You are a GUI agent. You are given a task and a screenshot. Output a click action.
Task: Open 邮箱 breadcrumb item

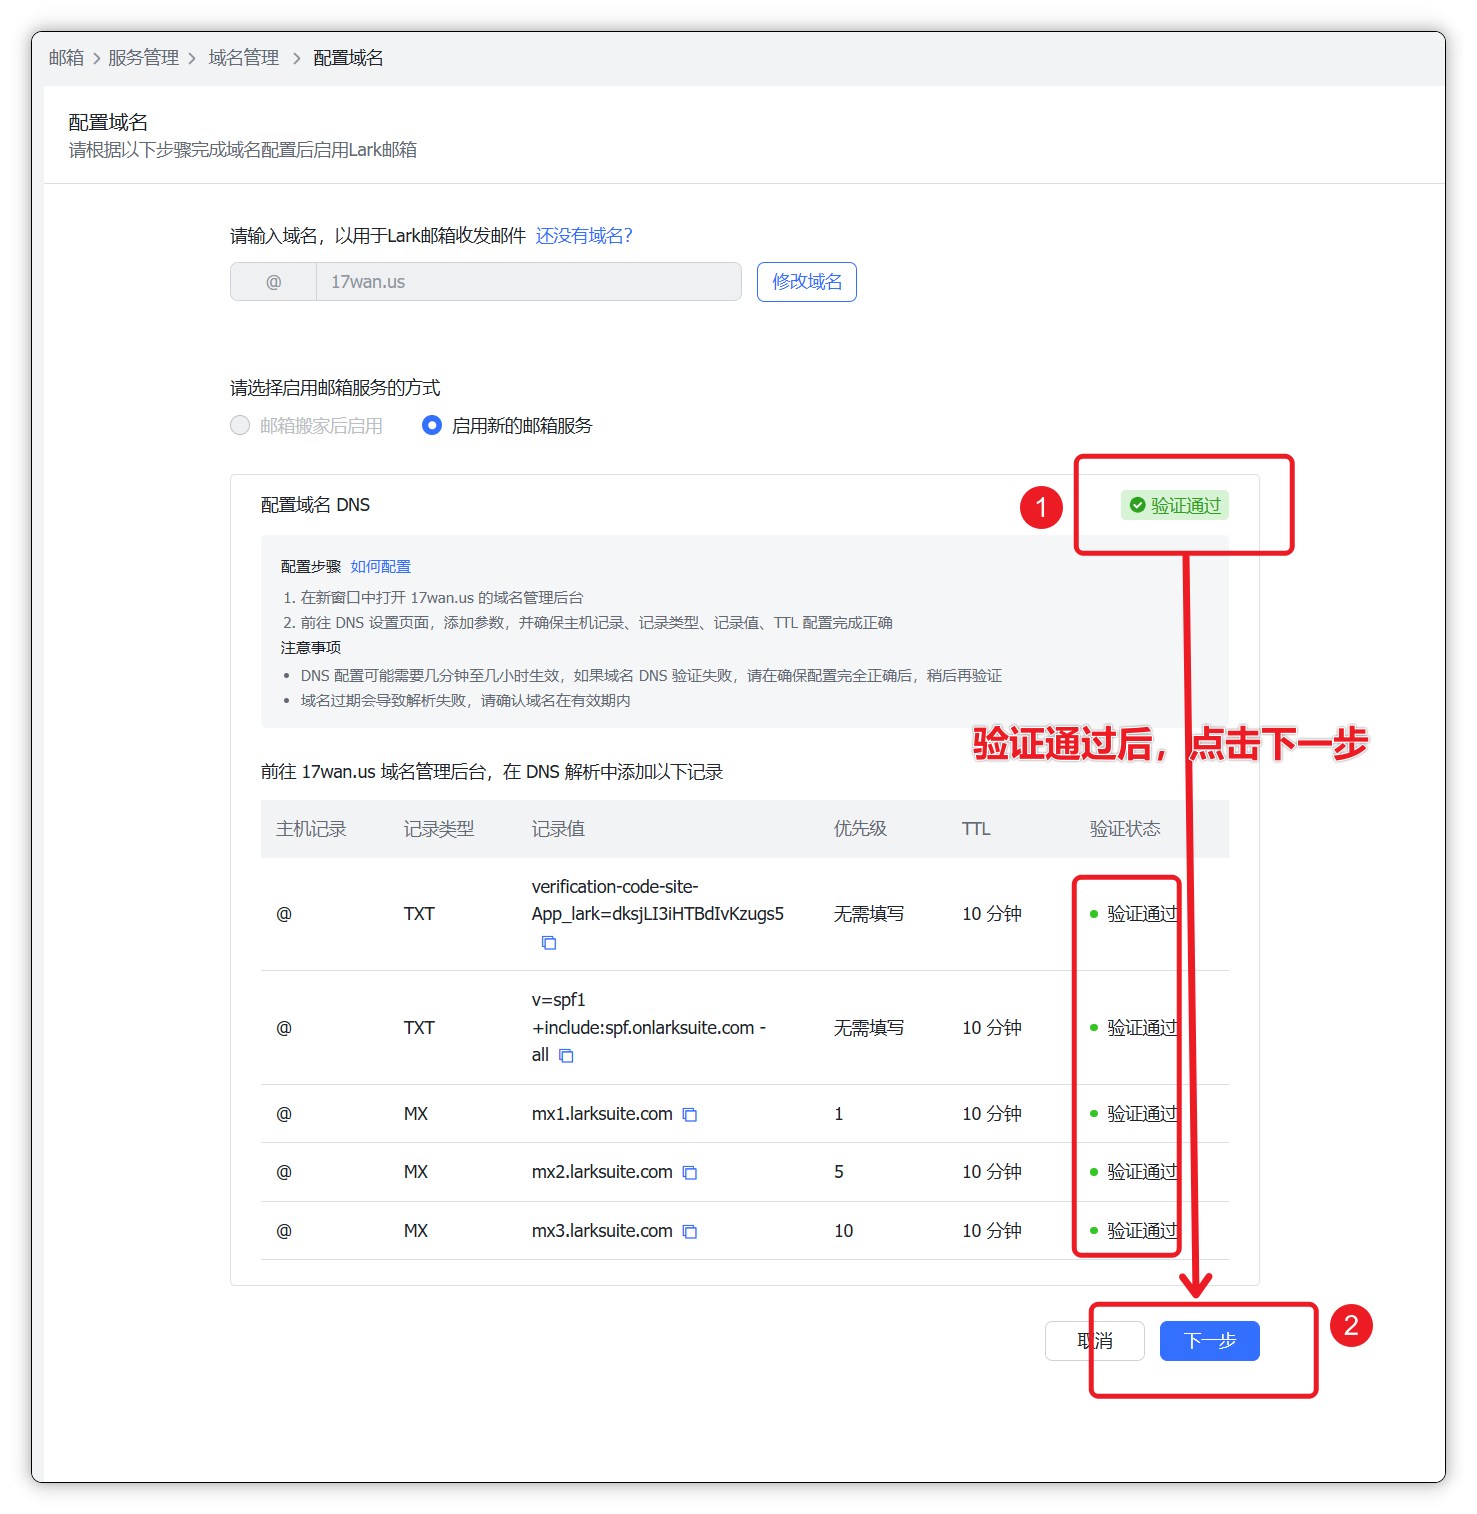click(x=66, y=58)
